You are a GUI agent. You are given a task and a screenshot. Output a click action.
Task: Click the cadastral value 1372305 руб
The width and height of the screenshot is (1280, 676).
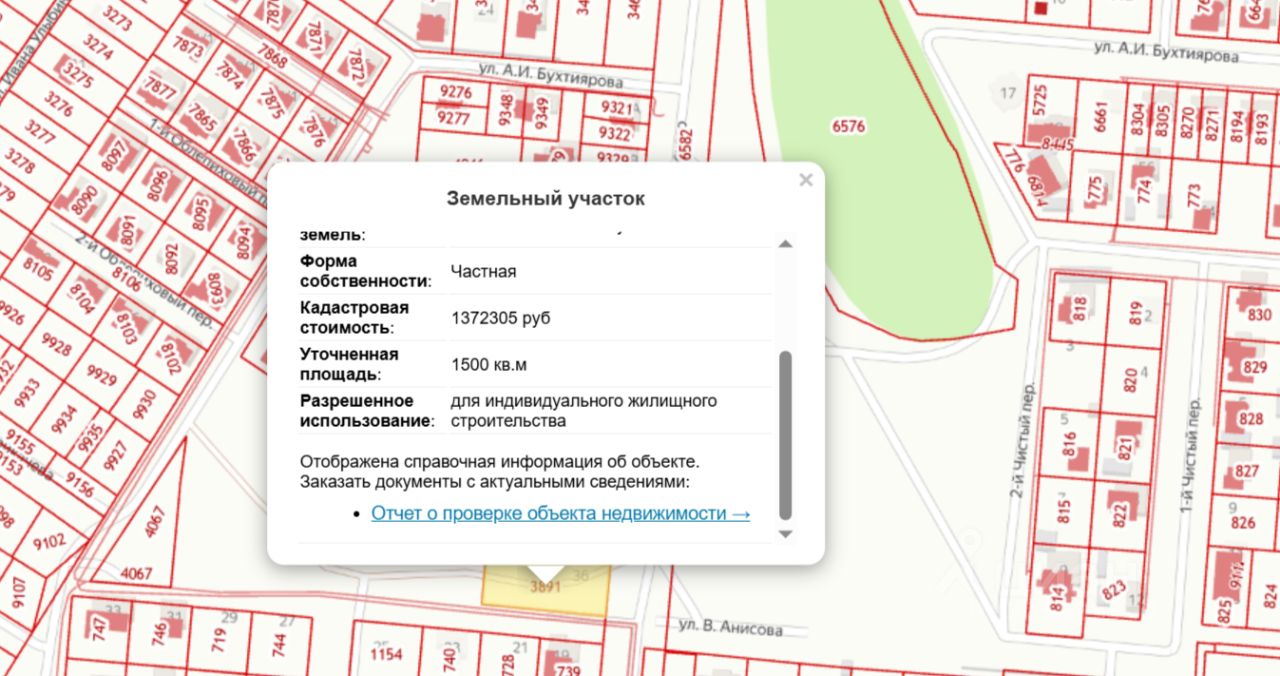point(500,318)
